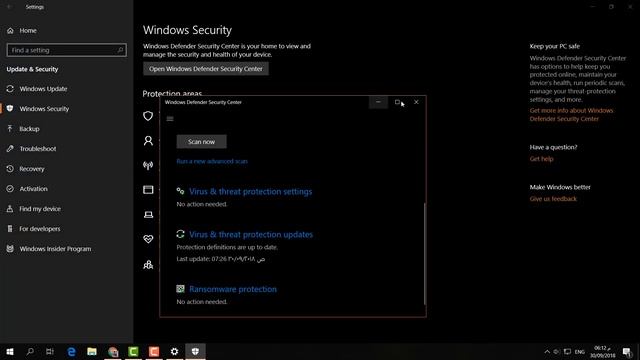
Task: Close the Windows Defender Security Center window
Action: 416,102
